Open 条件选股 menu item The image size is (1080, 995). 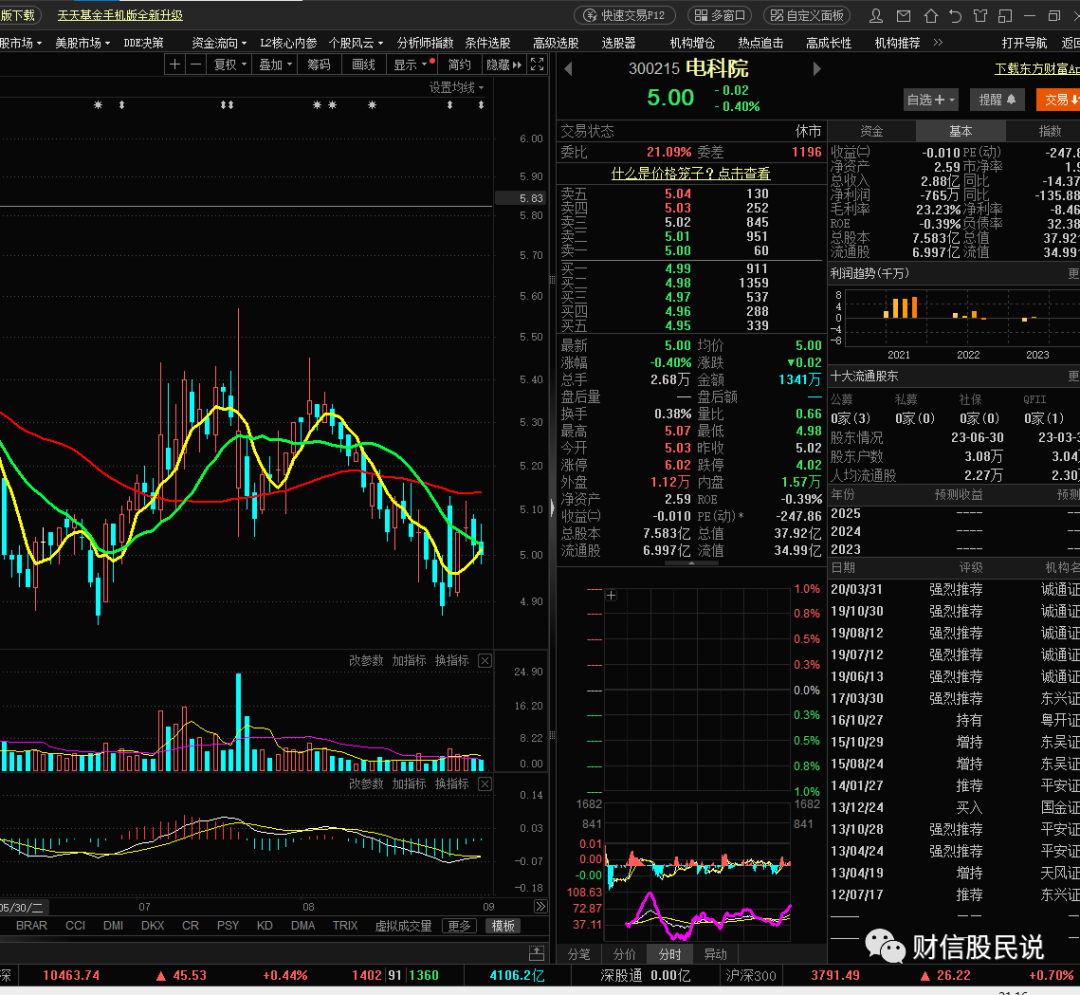coord(488,43)
